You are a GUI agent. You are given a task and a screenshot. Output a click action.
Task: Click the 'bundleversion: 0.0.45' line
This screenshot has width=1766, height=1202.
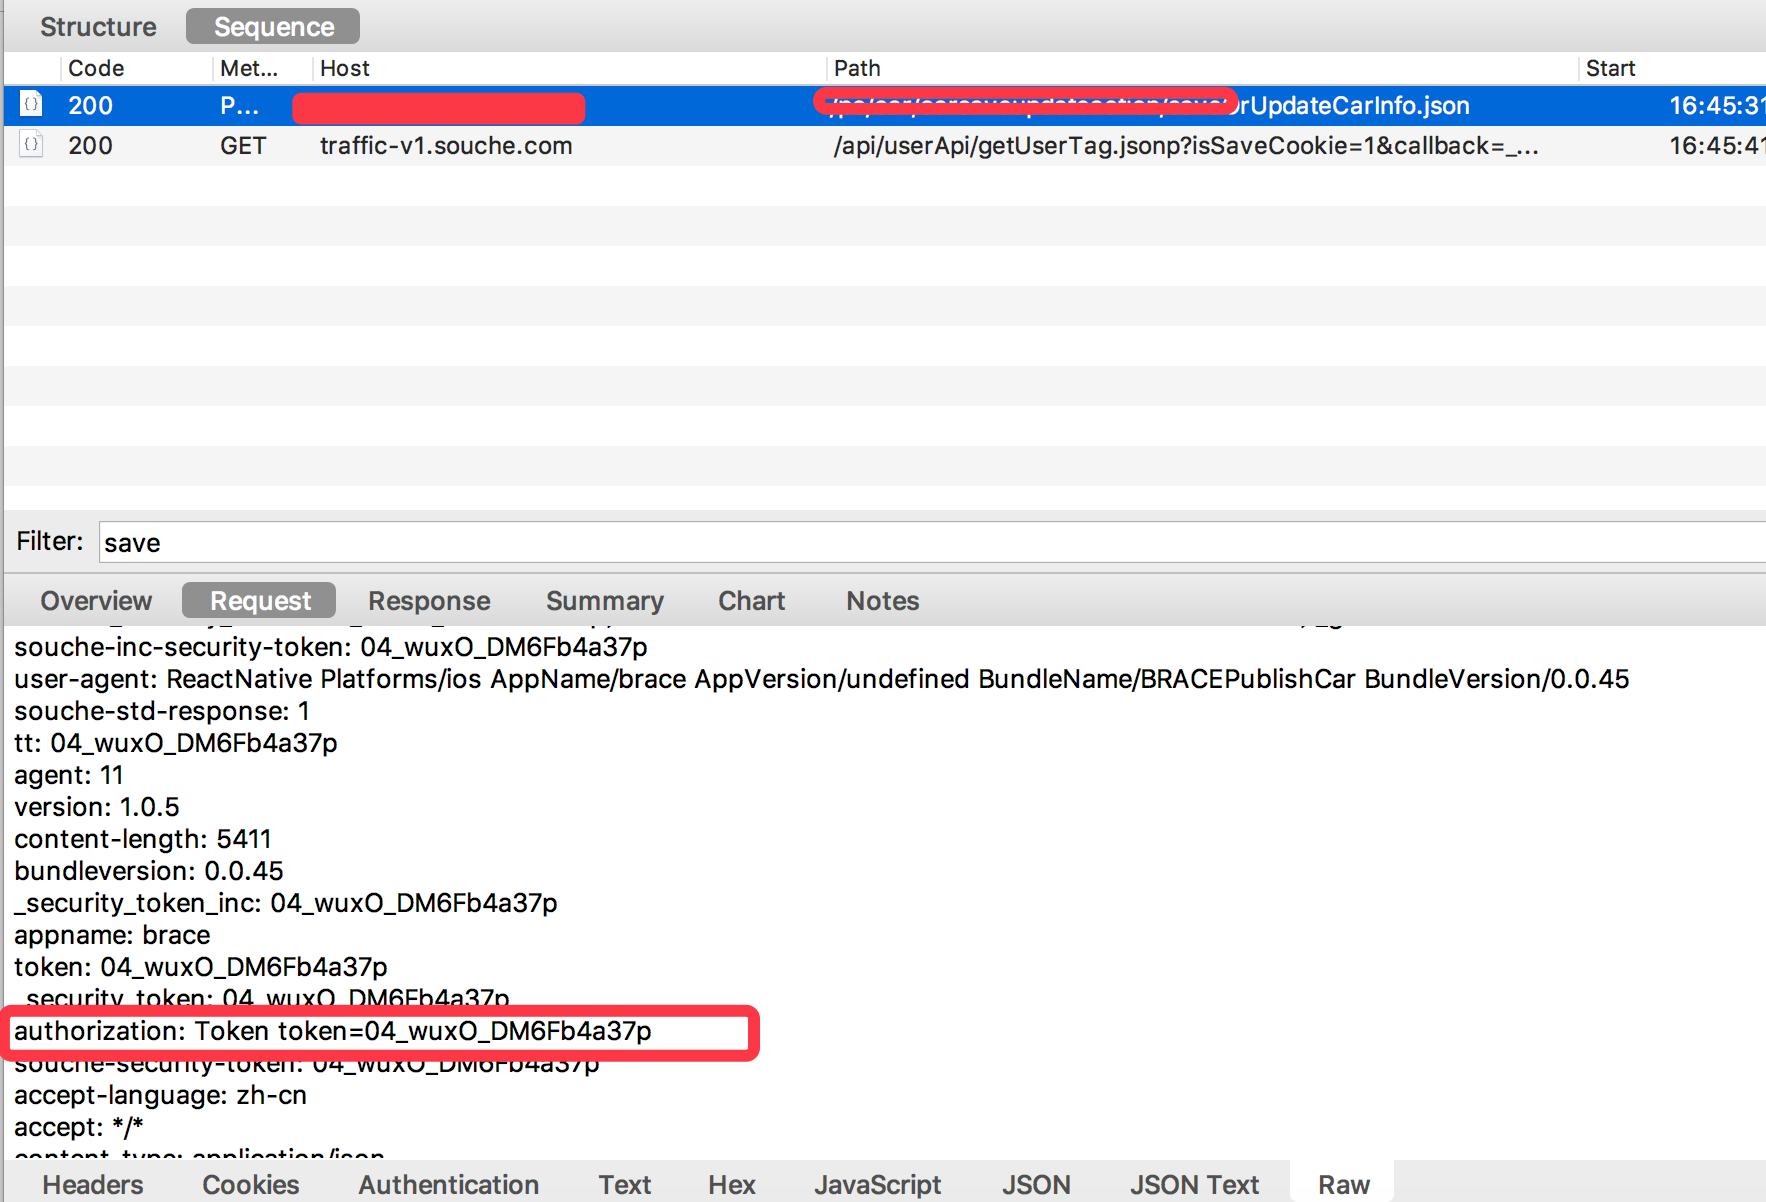click(149, 871)
